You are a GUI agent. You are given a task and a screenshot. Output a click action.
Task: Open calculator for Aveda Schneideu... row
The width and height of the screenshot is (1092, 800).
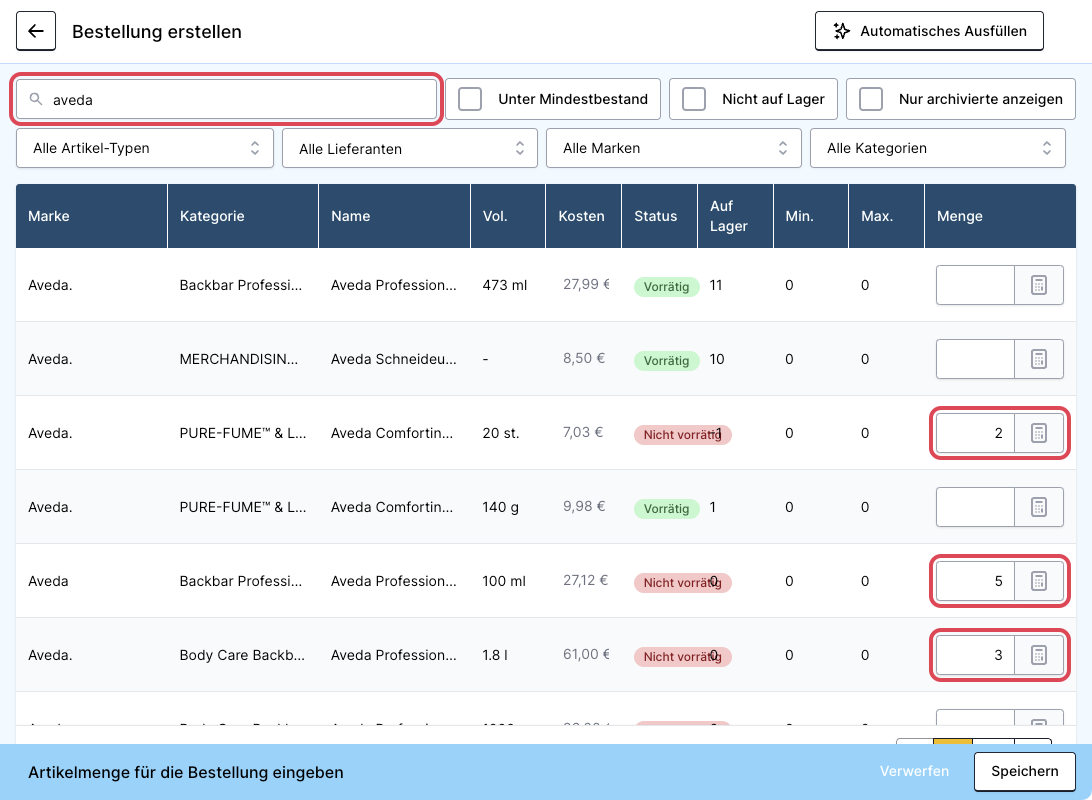coord(1038,359)
